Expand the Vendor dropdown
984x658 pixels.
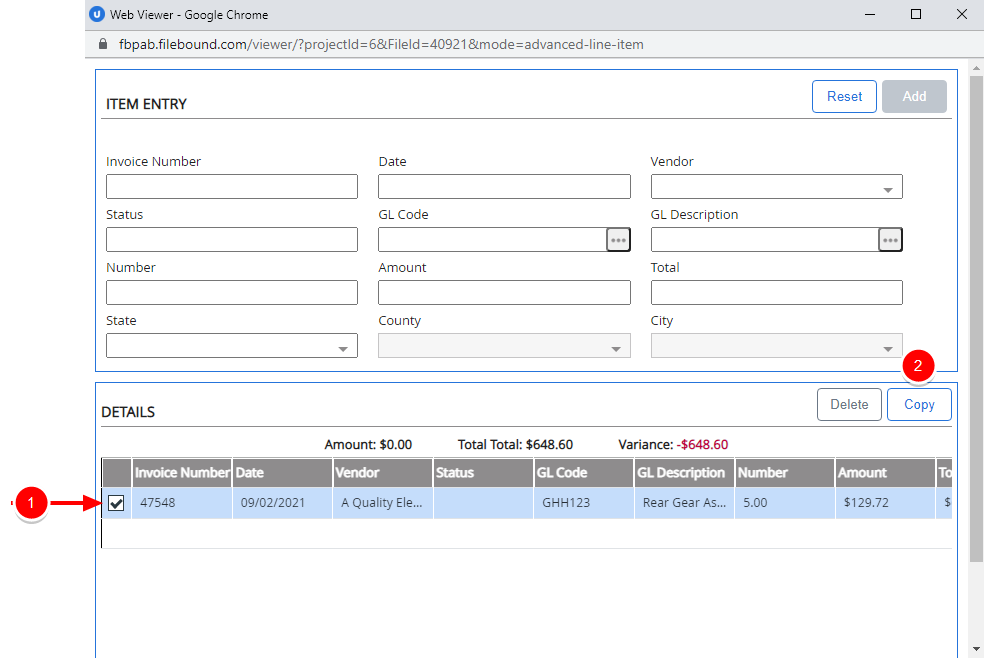pos(887,188)
